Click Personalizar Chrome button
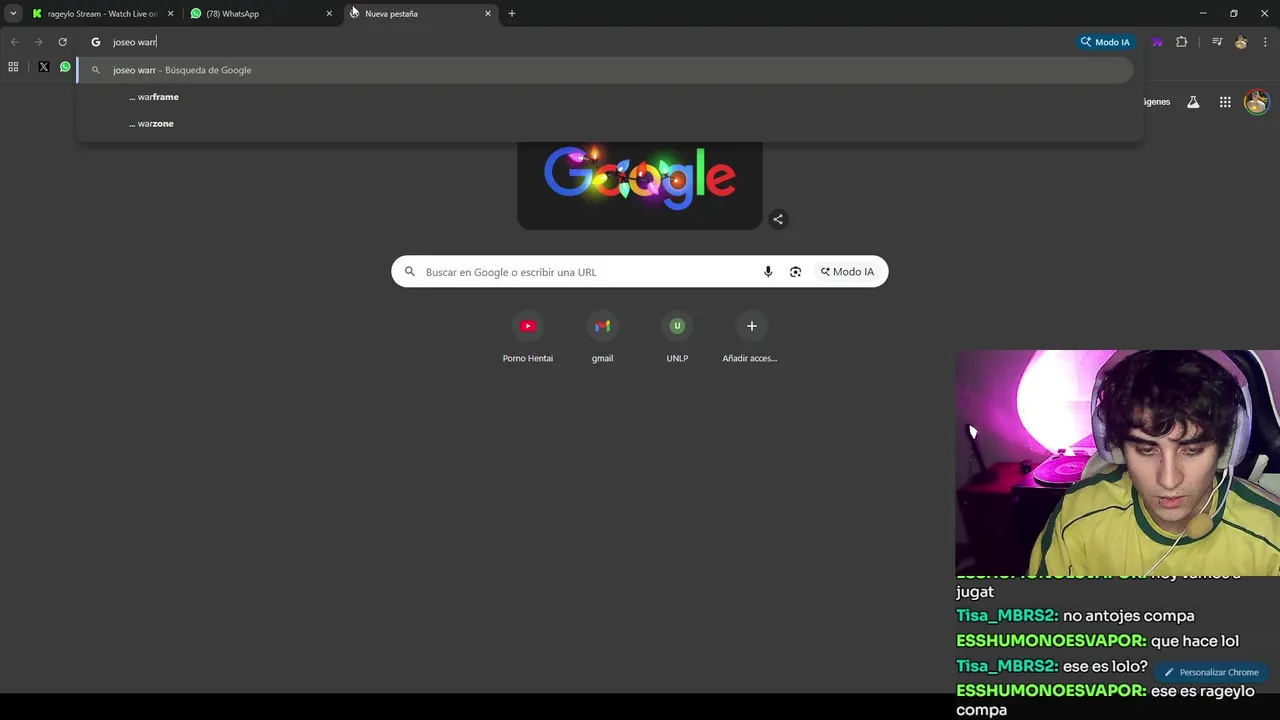 pos(1211,672)
